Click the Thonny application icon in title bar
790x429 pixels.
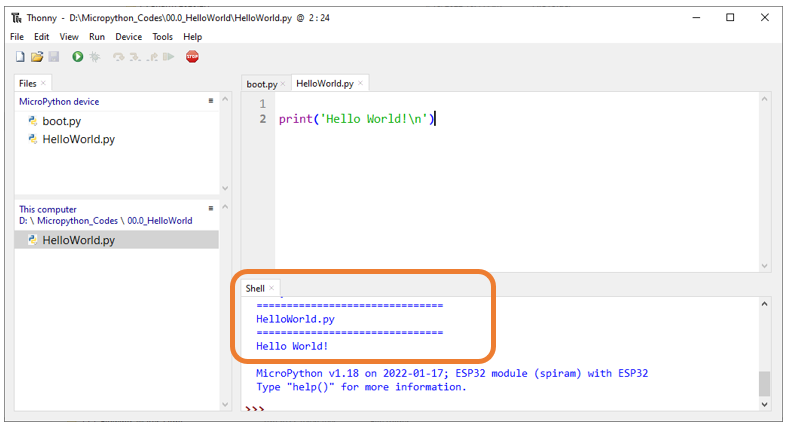click(x=17, y=18)
